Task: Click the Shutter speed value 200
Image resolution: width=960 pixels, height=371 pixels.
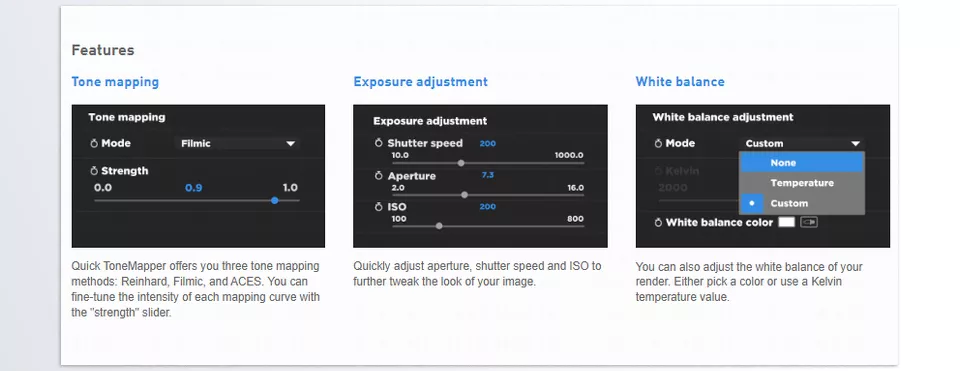Action: click(487, 143)
